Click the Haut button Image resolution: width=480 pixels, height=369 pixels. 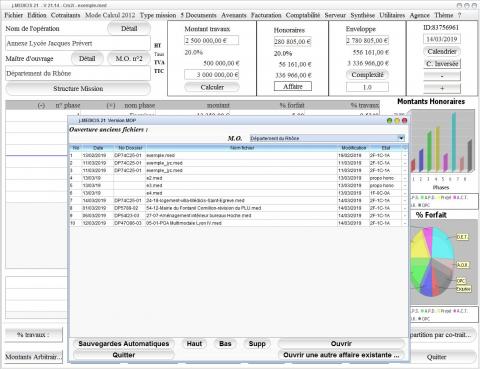pos(194,344)
